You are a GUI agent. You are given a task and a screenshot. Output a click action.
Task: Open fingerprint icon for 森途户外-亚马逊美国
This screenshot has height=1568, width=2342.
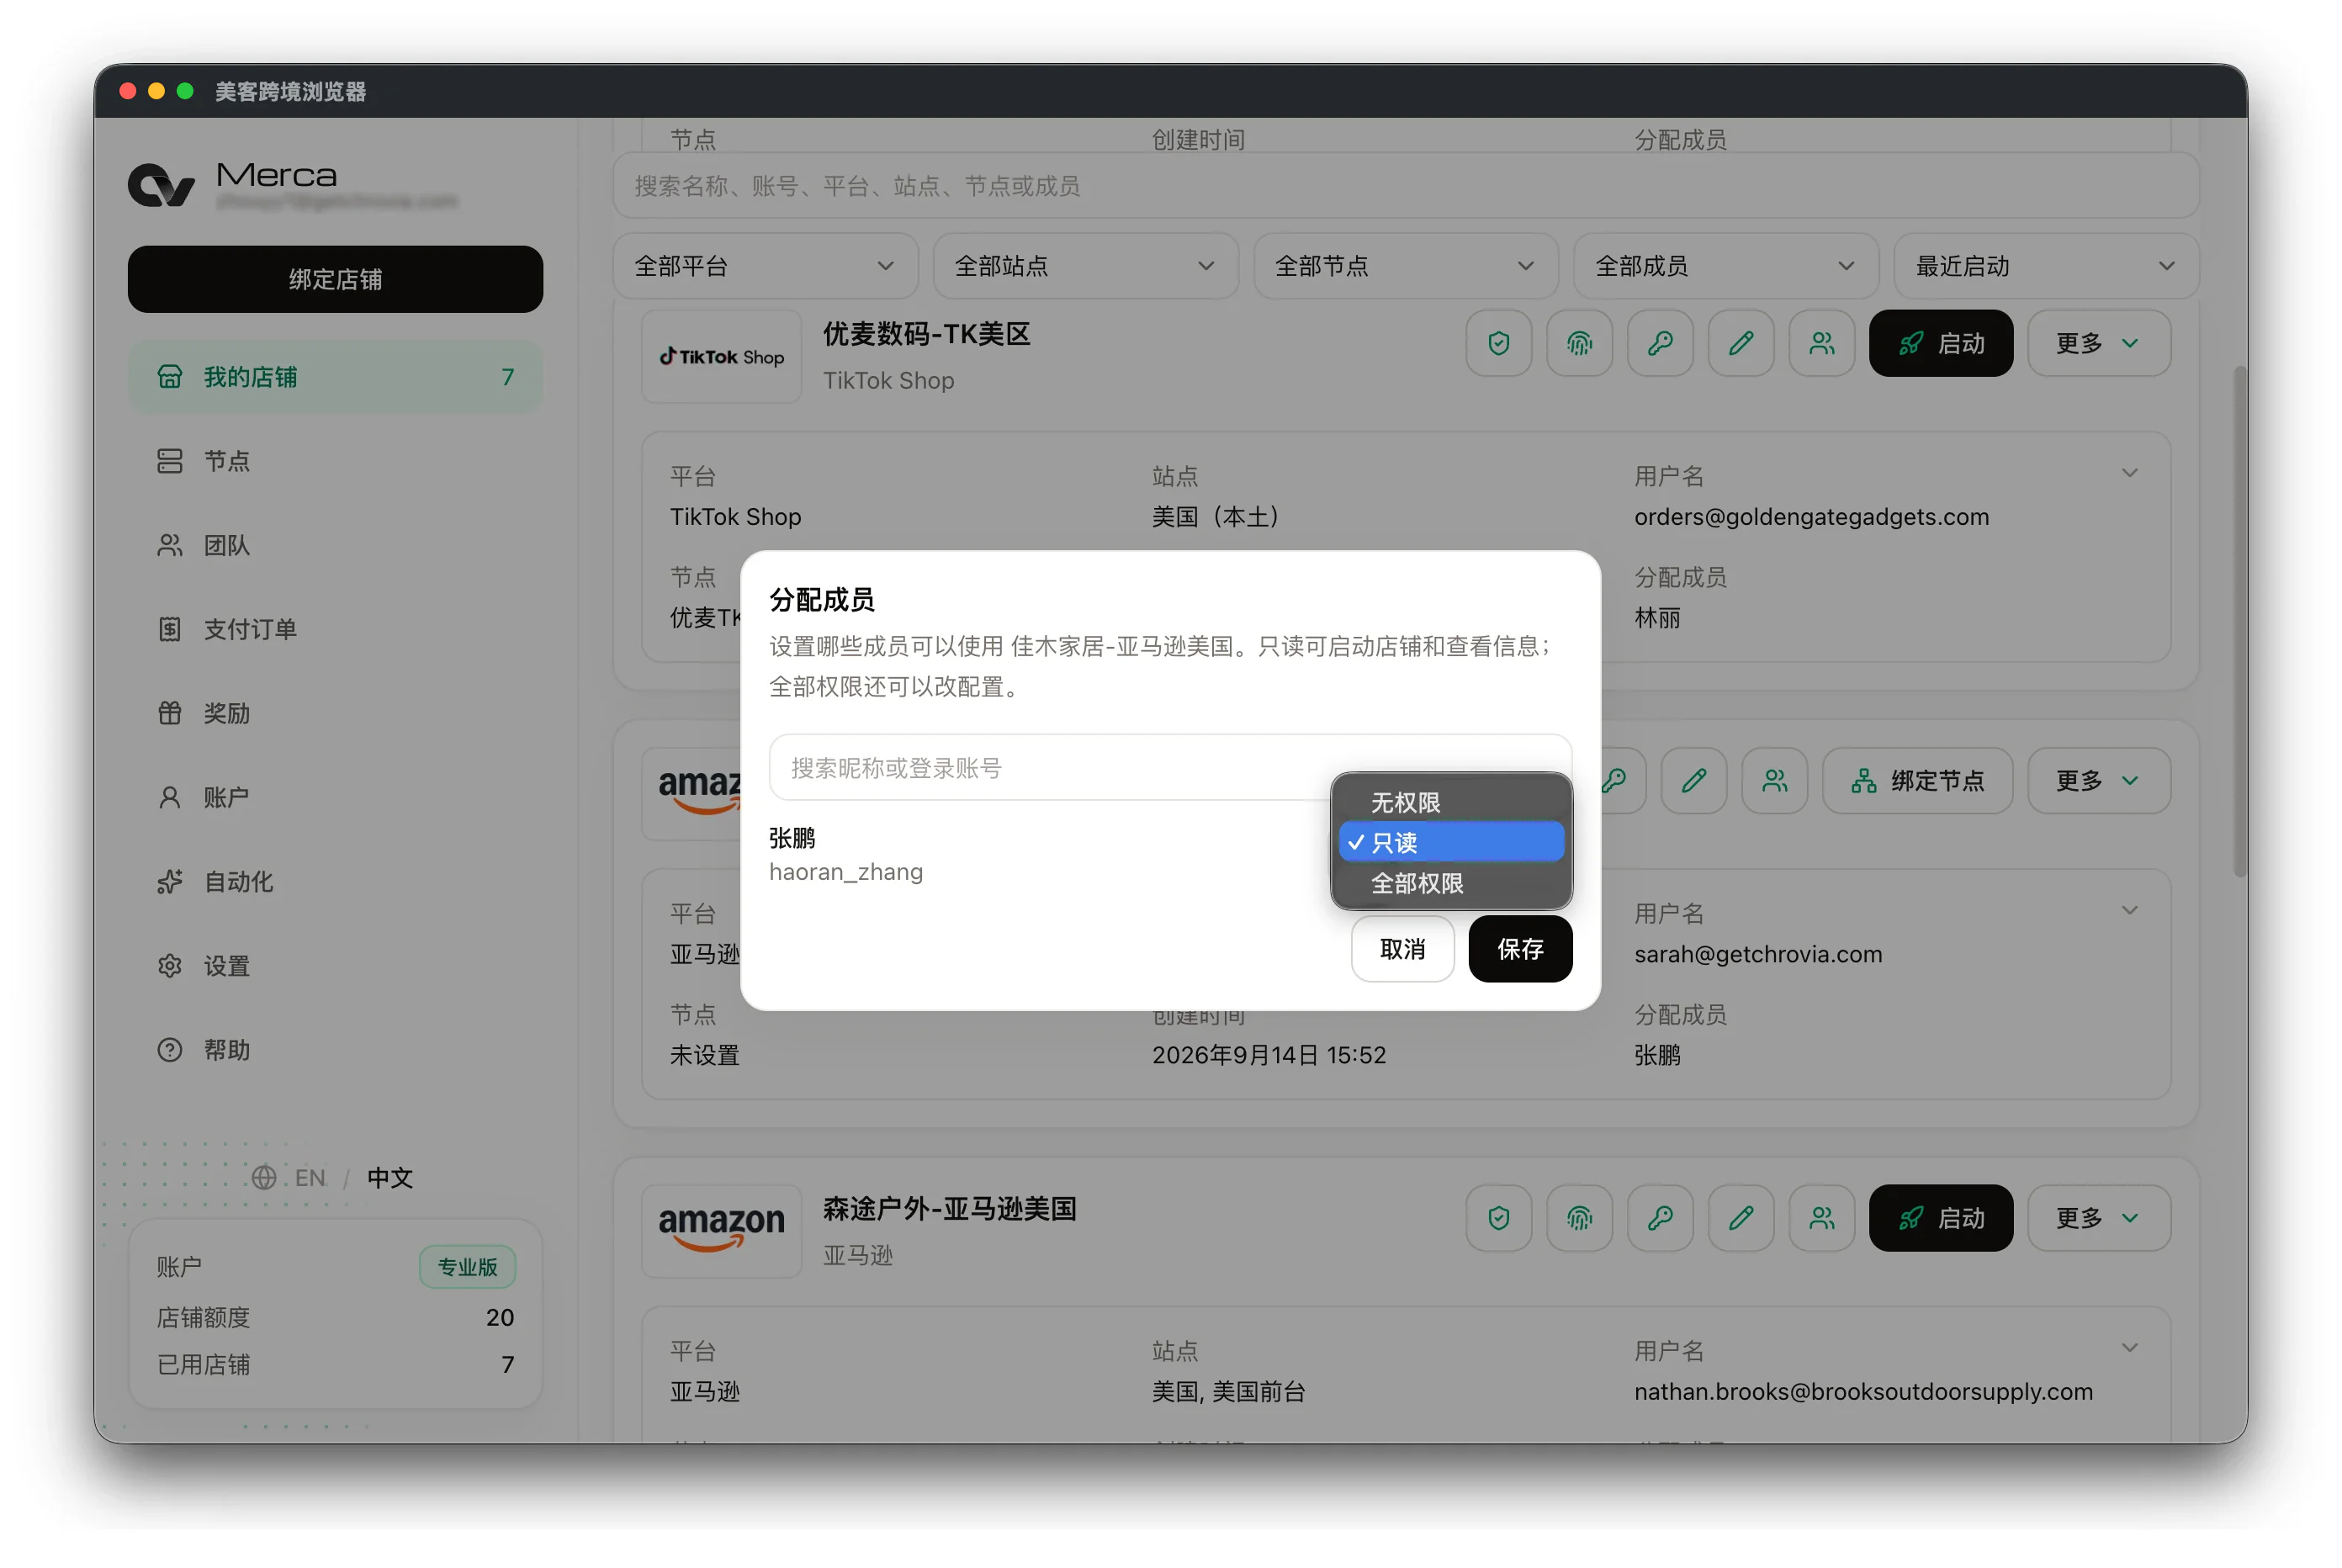(1579, 1218)
